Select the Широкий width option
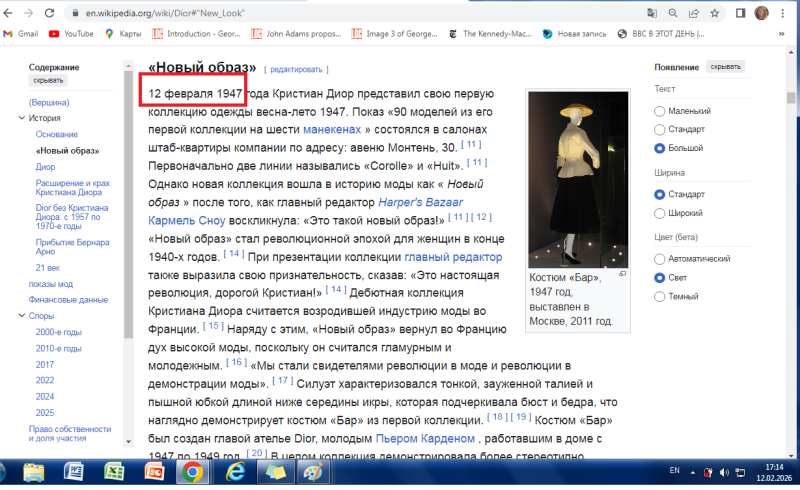The image size is (800, 490). (659, 212)
